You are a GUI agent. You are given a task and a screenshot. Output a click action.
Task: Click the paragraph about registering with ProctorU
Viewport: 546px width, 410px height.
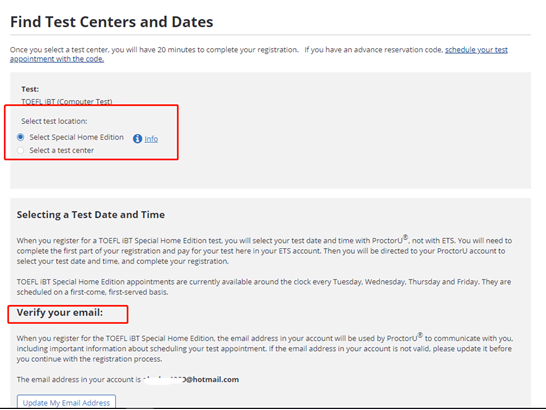tap(264, 250)
